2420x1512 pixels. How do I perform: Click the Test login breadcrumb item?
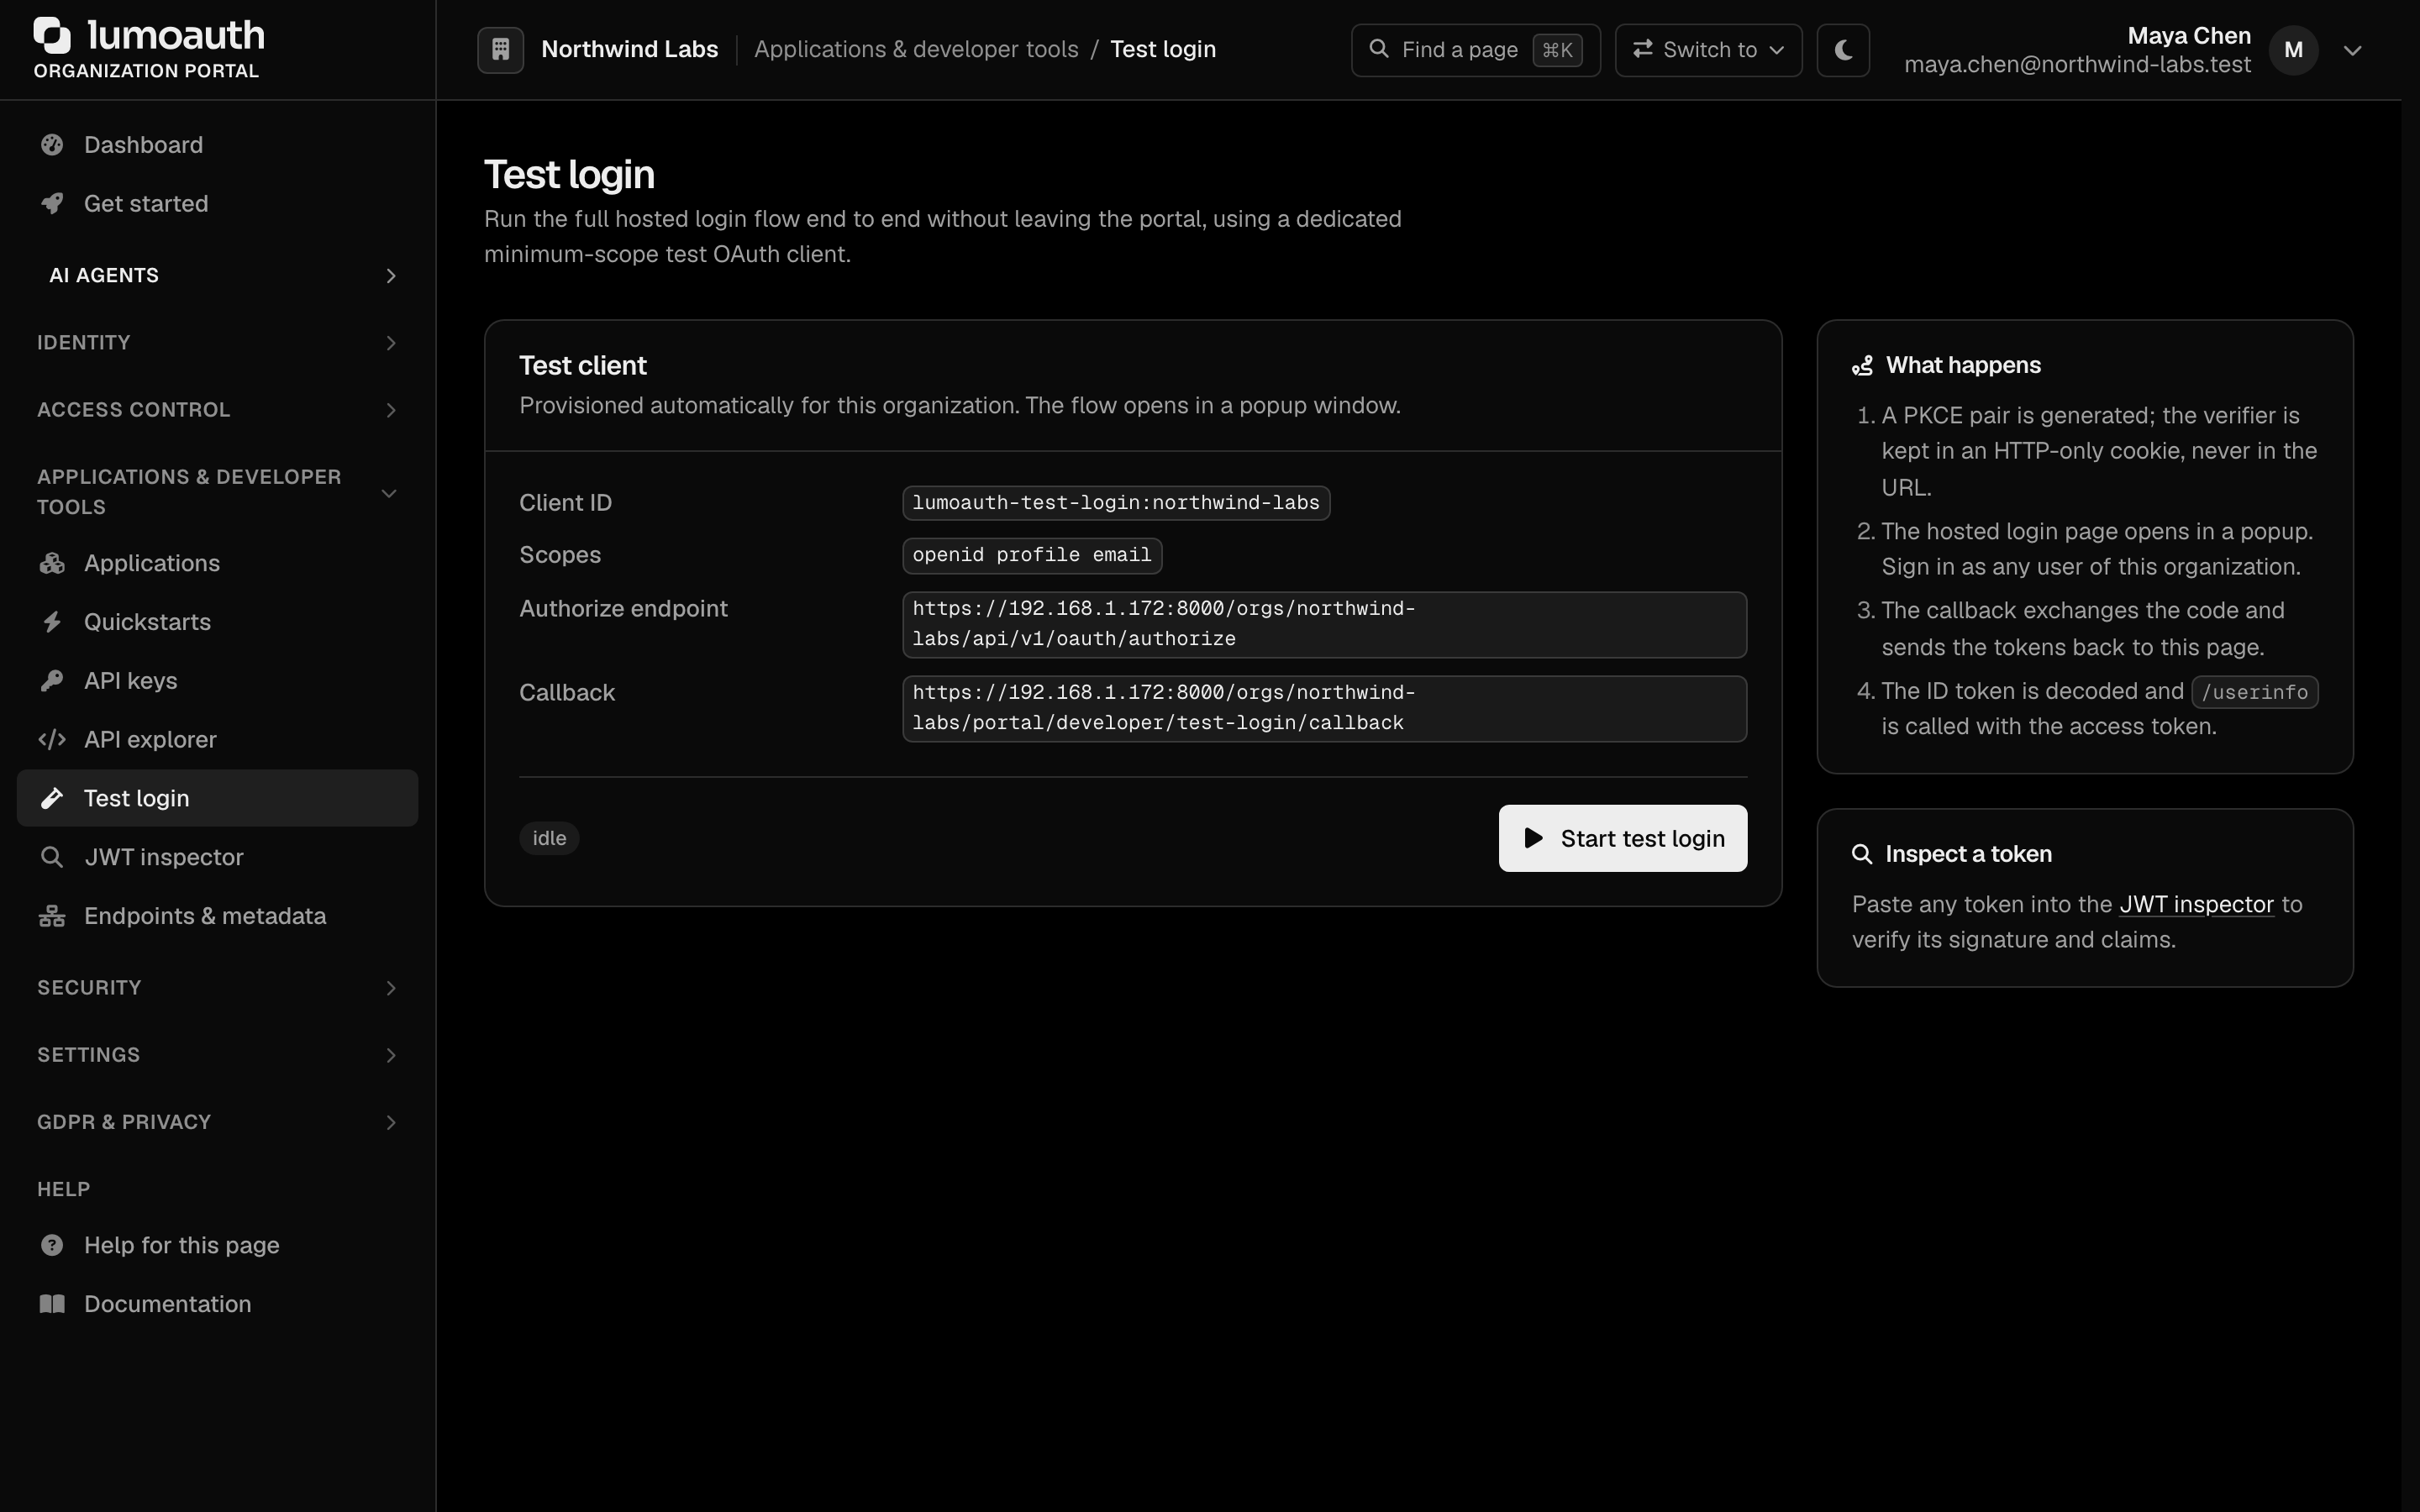(x=1163, y=49)
